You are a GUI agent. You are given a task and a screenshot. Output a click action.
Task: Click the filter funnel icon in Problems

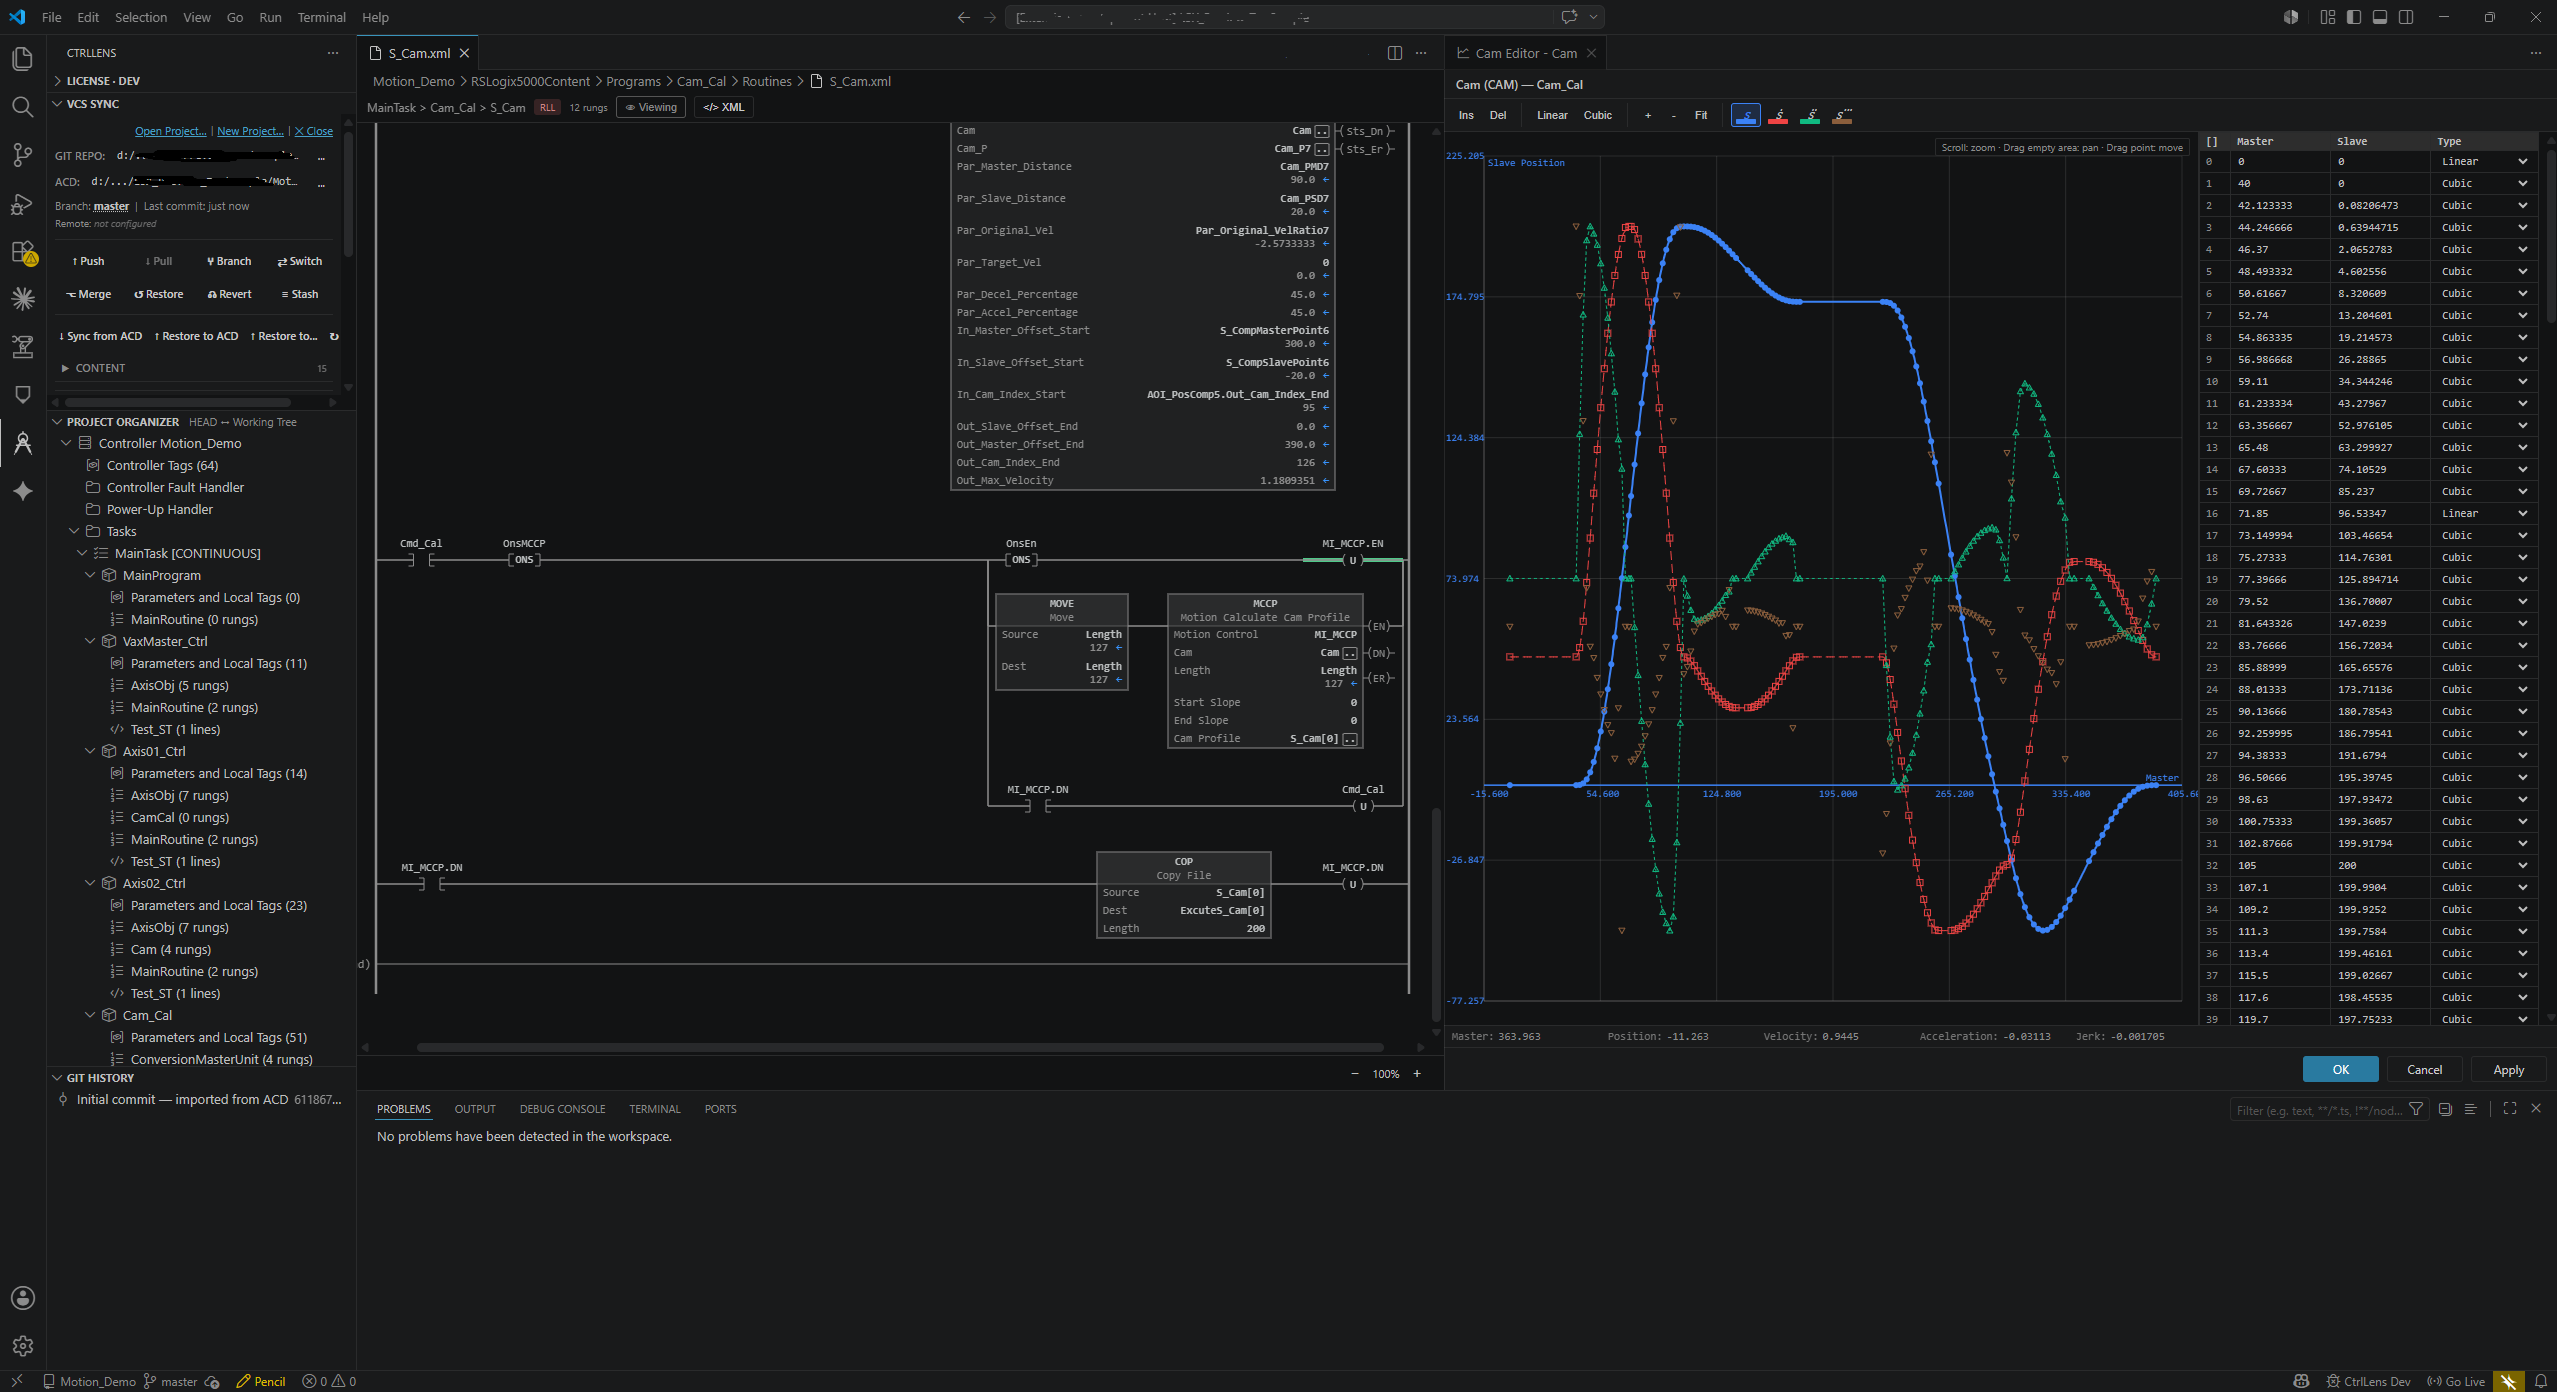[x=2416, y=1109]
